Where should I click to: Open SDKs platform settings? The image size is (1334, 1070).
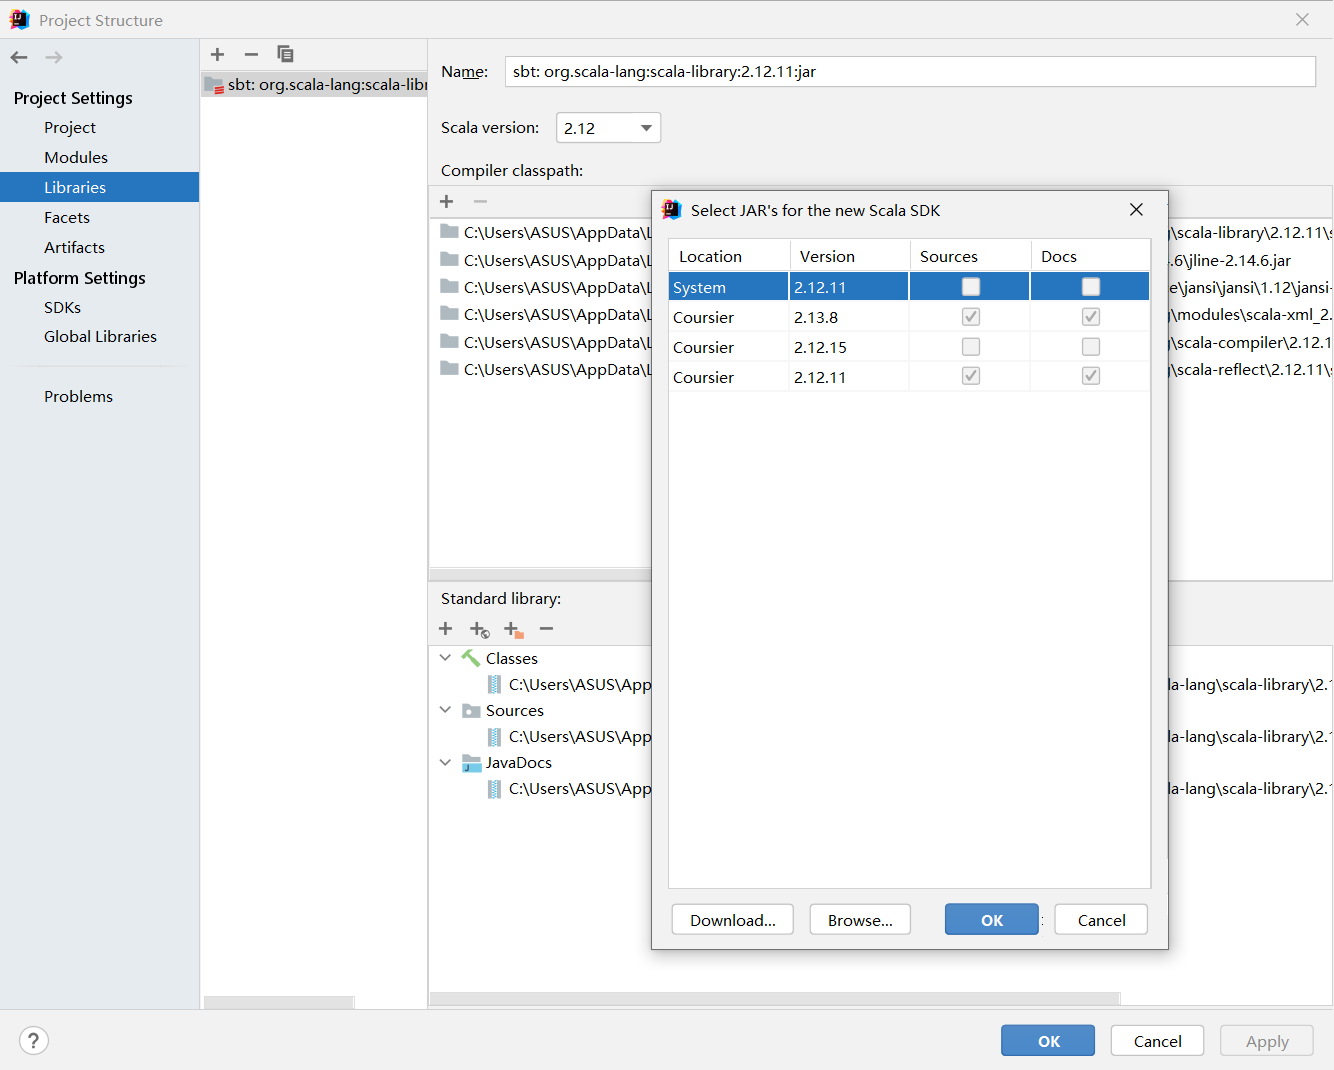(x=62, y=307)
